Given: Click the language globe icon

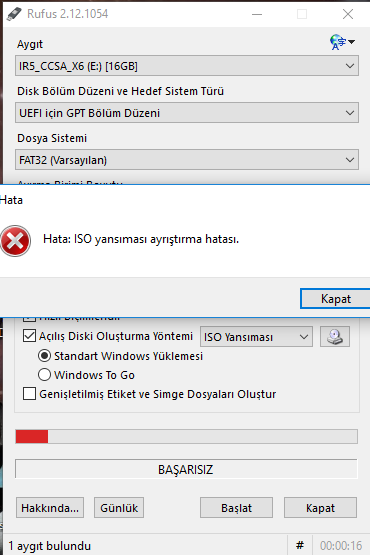Looking at the screenshot, I should click(x=338, y=42).
